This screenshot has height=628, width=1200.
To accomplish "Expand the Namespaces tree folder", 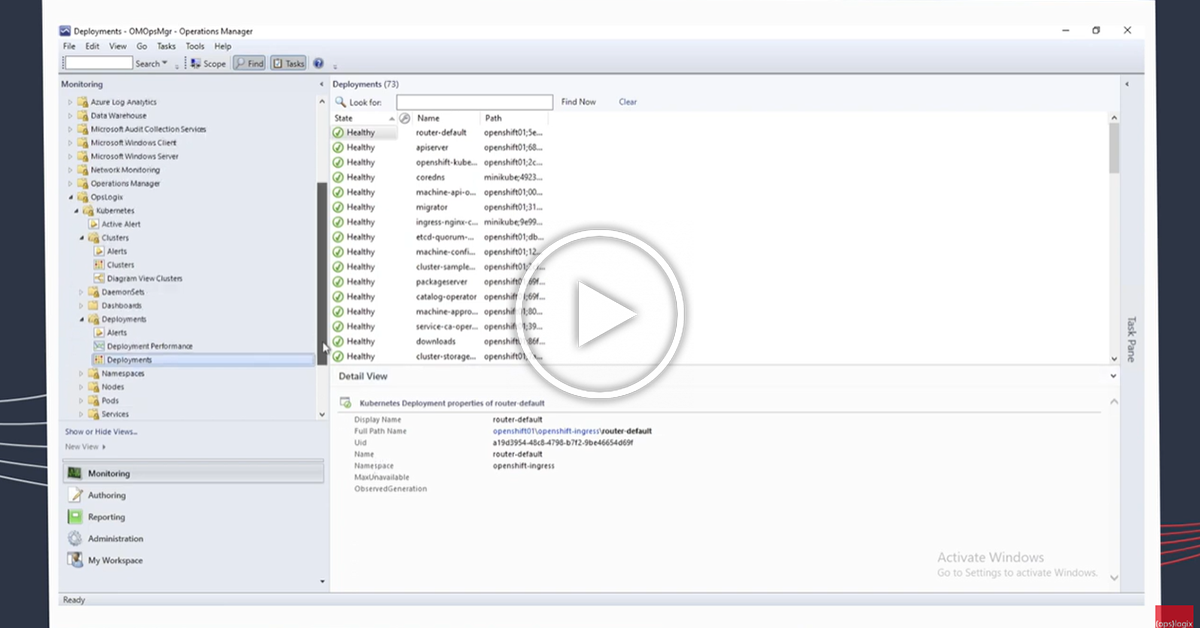I will coord(81,374).
